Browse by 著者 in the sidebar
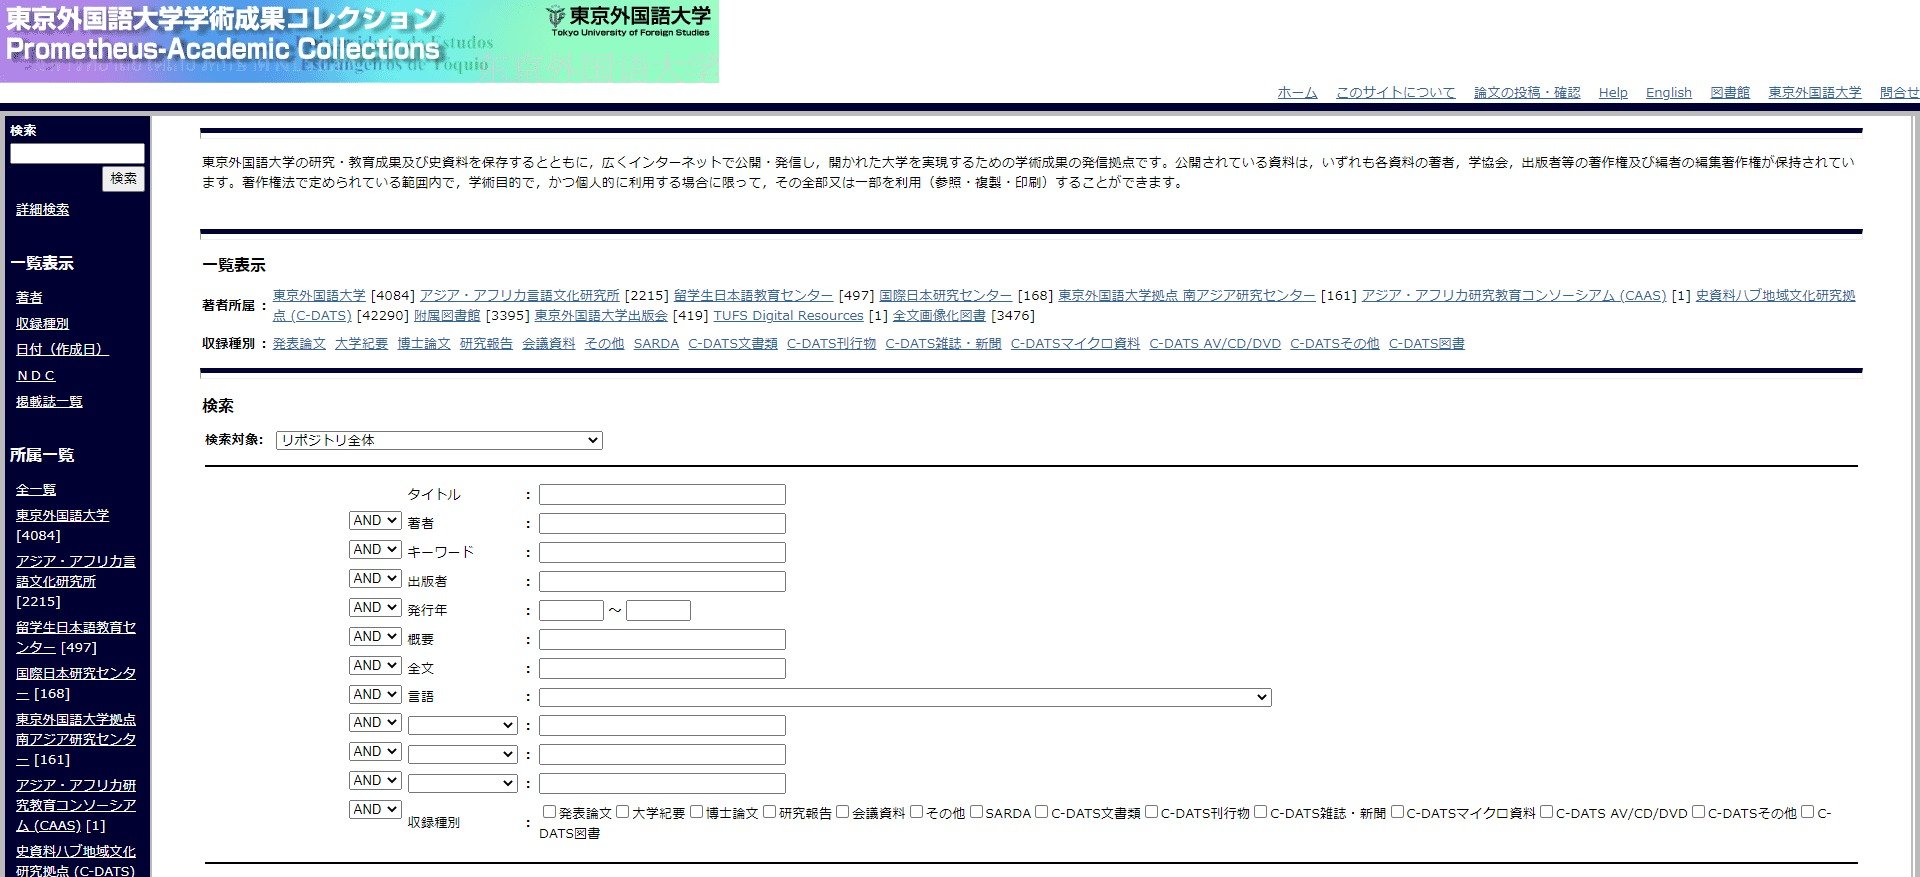The height and width of the screenshot is (877, 1920). pyautogui.click(x=29, y=298)
